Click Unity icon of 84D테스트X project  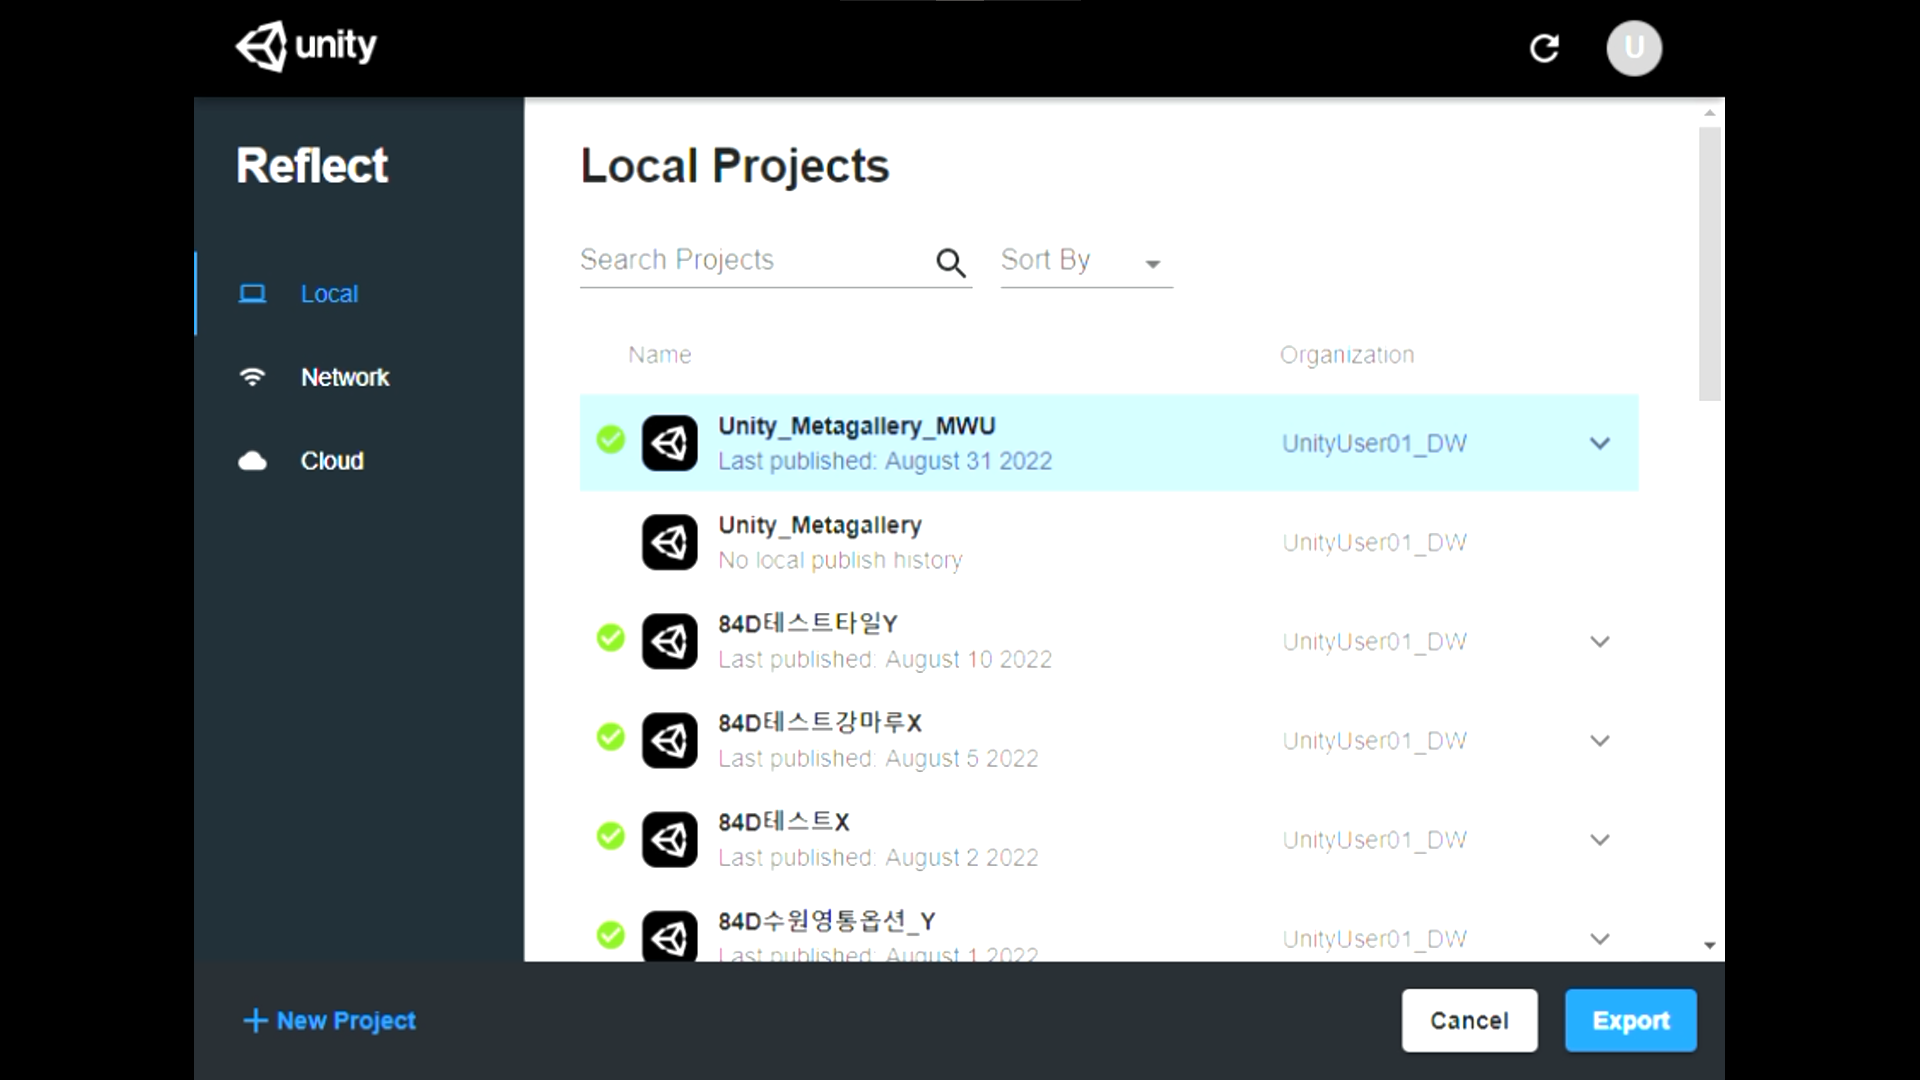tap(669, 839)
